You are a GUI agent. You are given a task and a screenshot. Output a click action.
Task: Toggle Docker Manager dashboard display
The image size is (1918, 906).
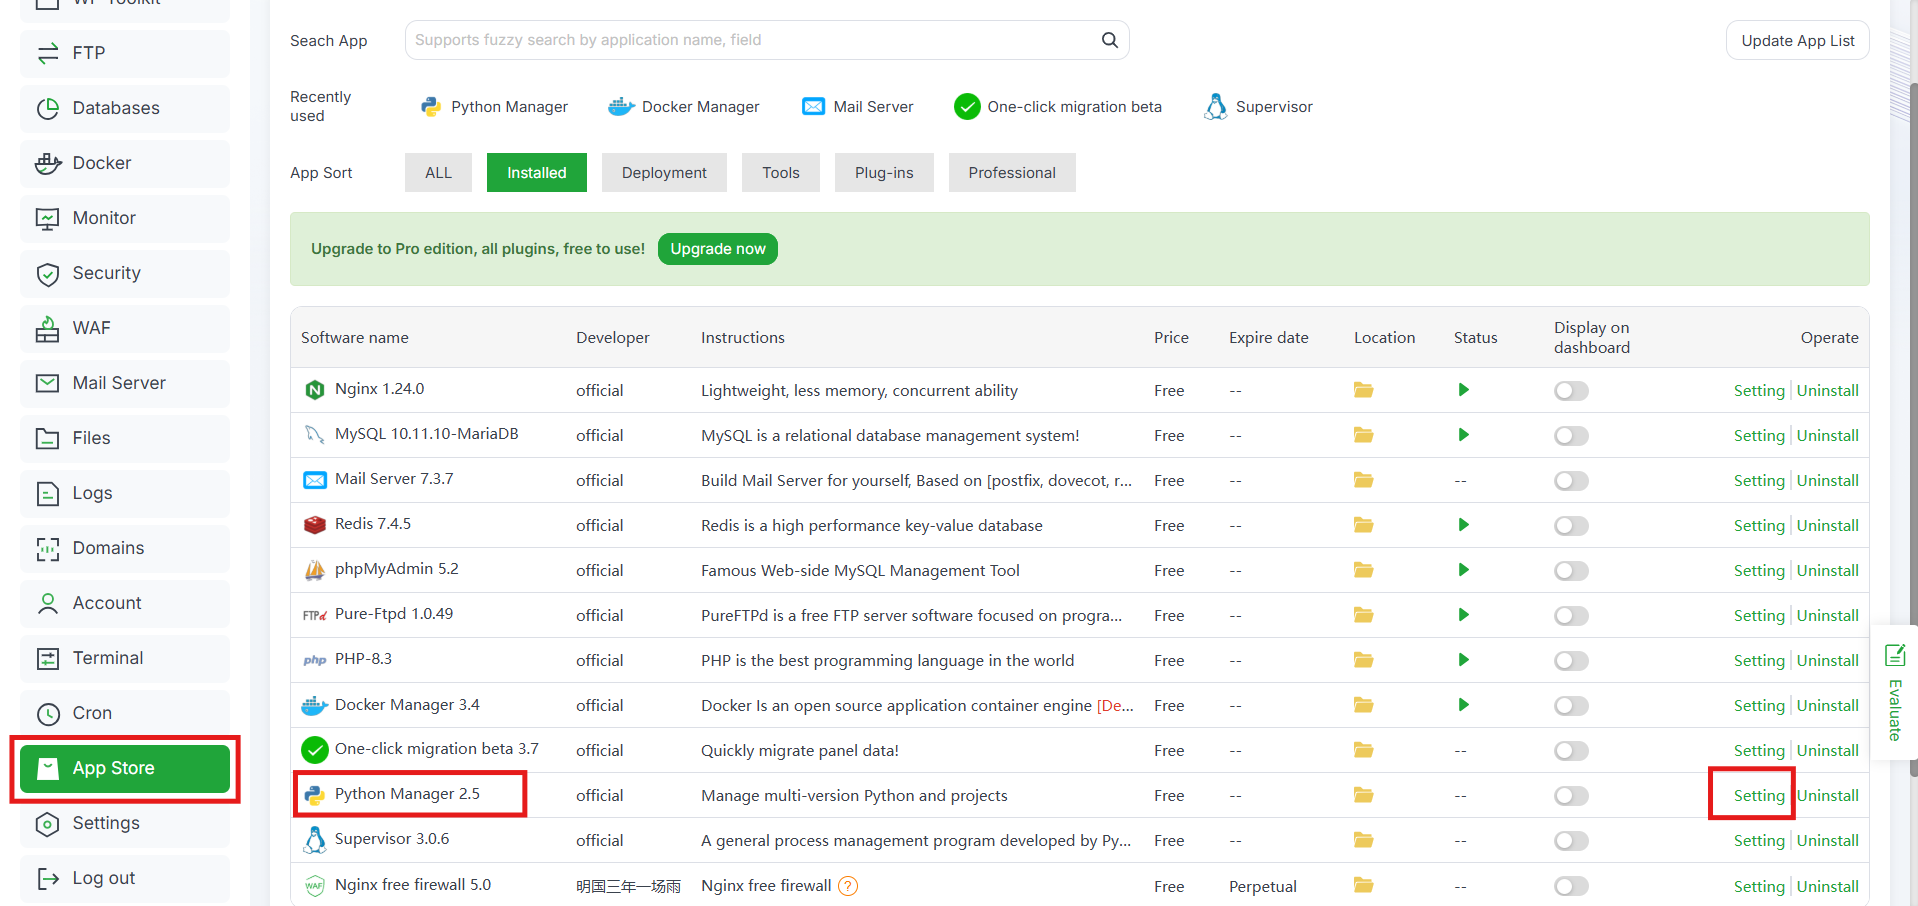[1571, 706]
